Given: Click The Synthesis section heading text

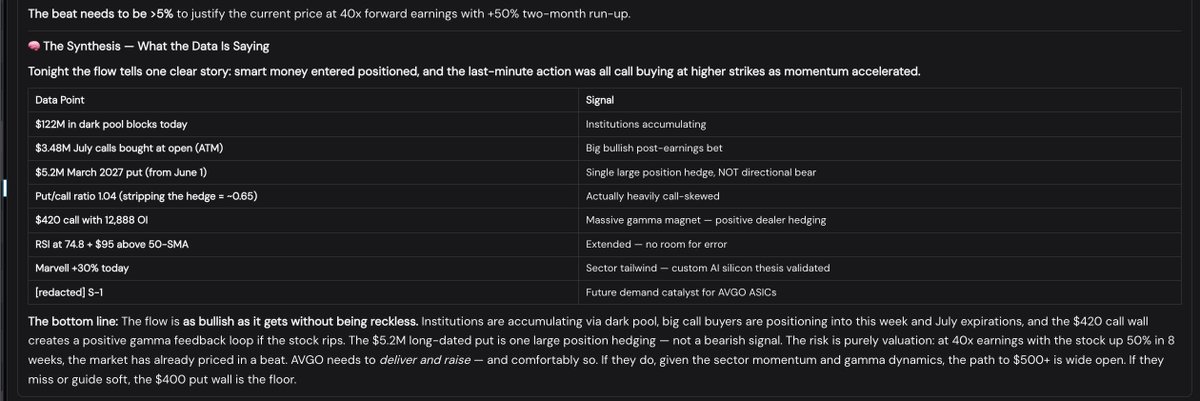Looking at the screenshot, I should click(156, 46).
